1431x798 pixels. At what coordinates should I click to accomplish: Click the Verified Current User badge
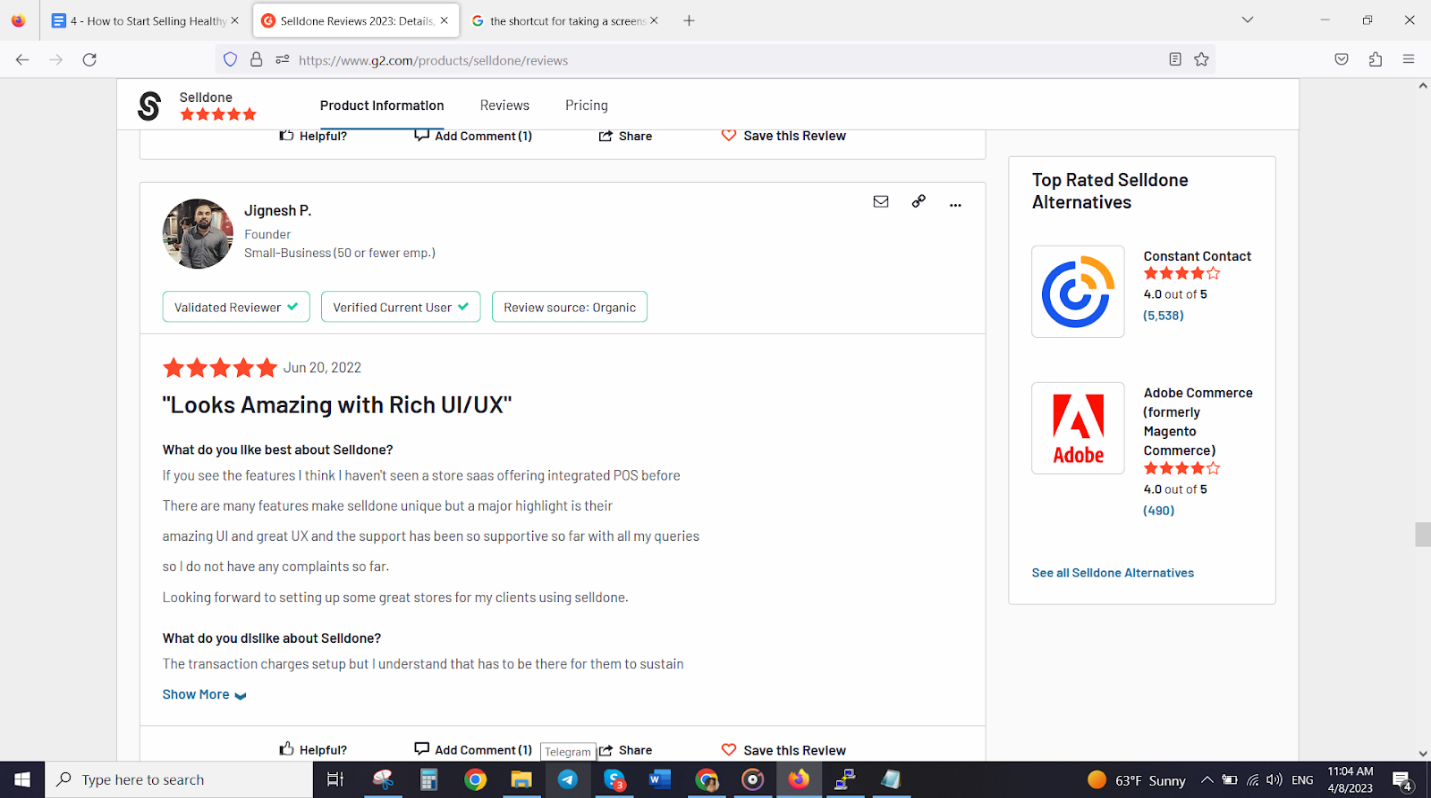(x=401, y=307)
